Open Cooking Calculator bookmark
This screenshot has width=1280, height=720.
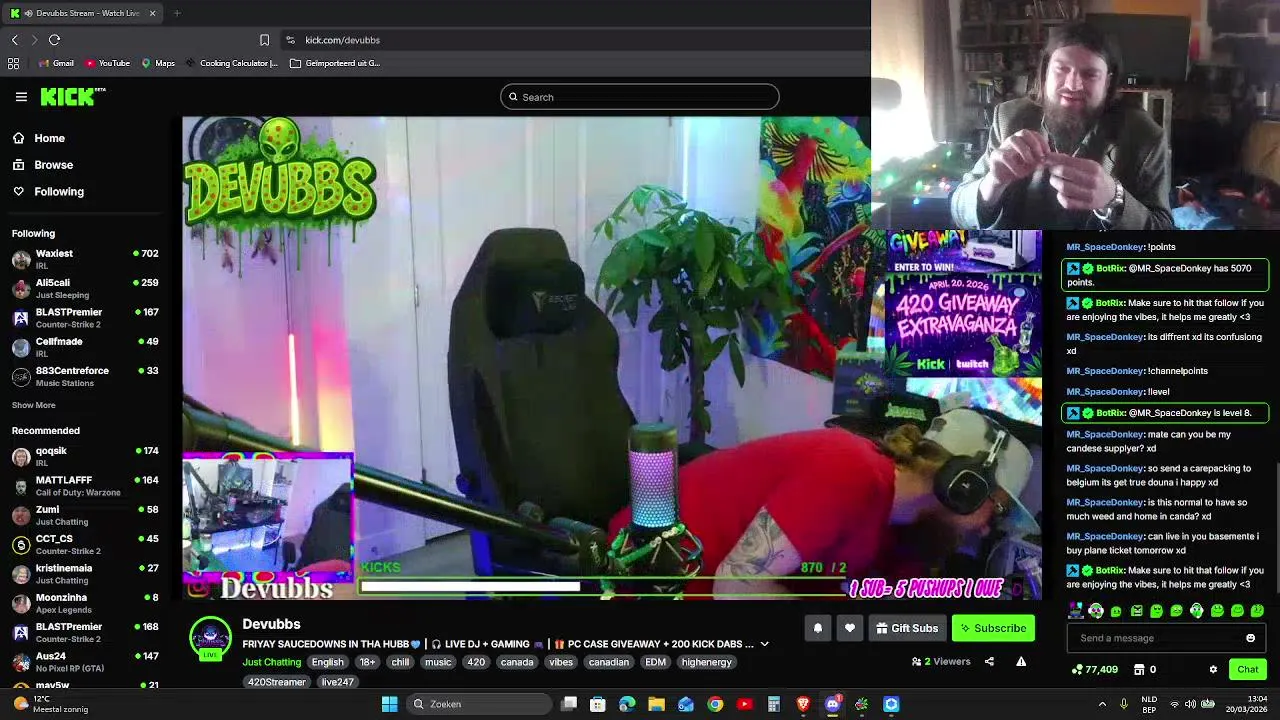[232, 63]
